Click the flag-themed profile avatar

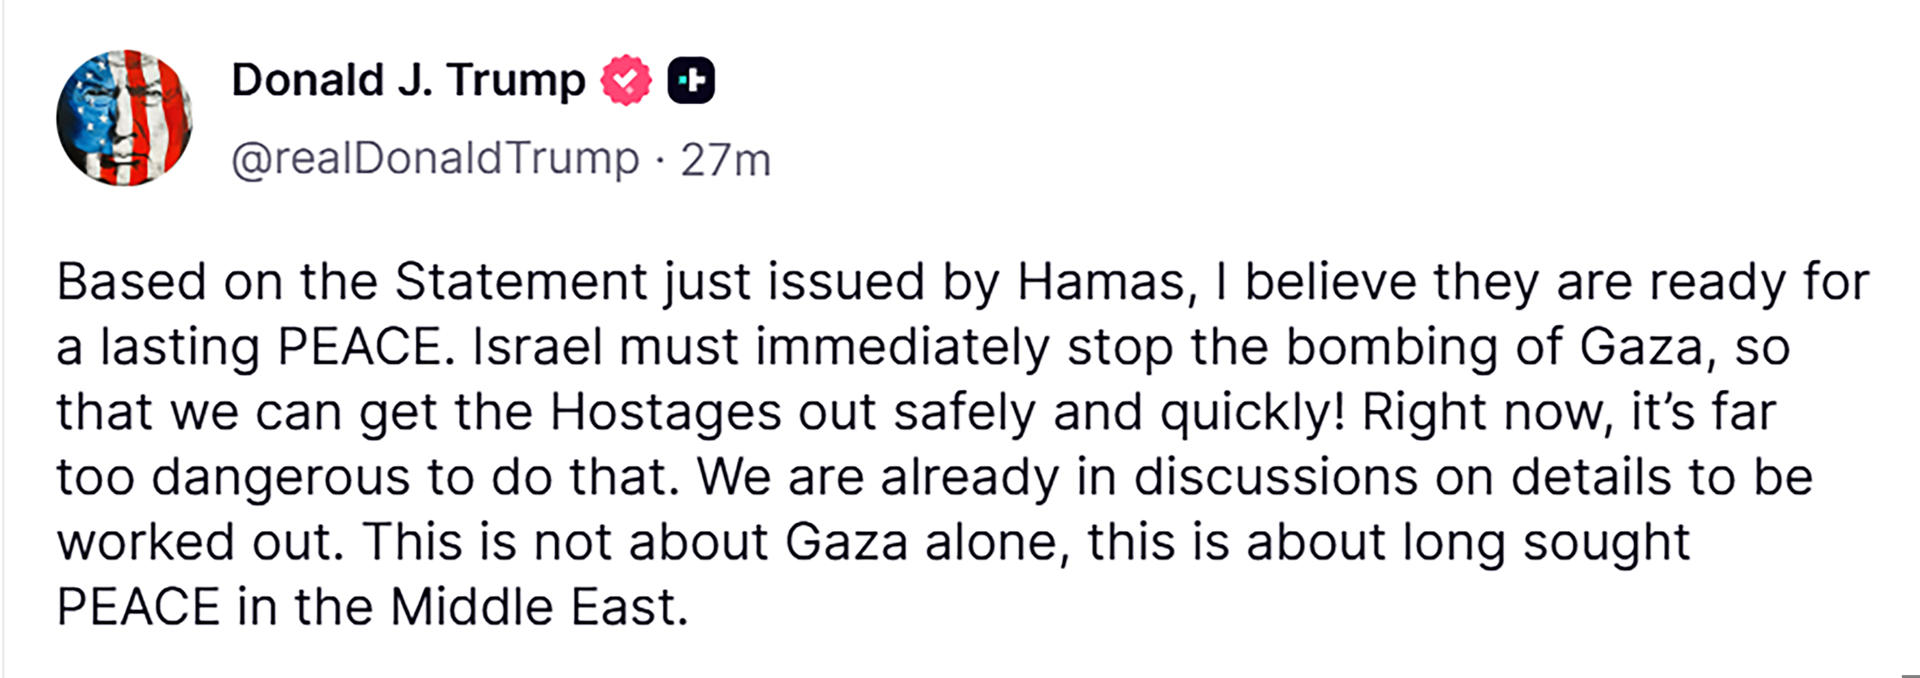124,118
